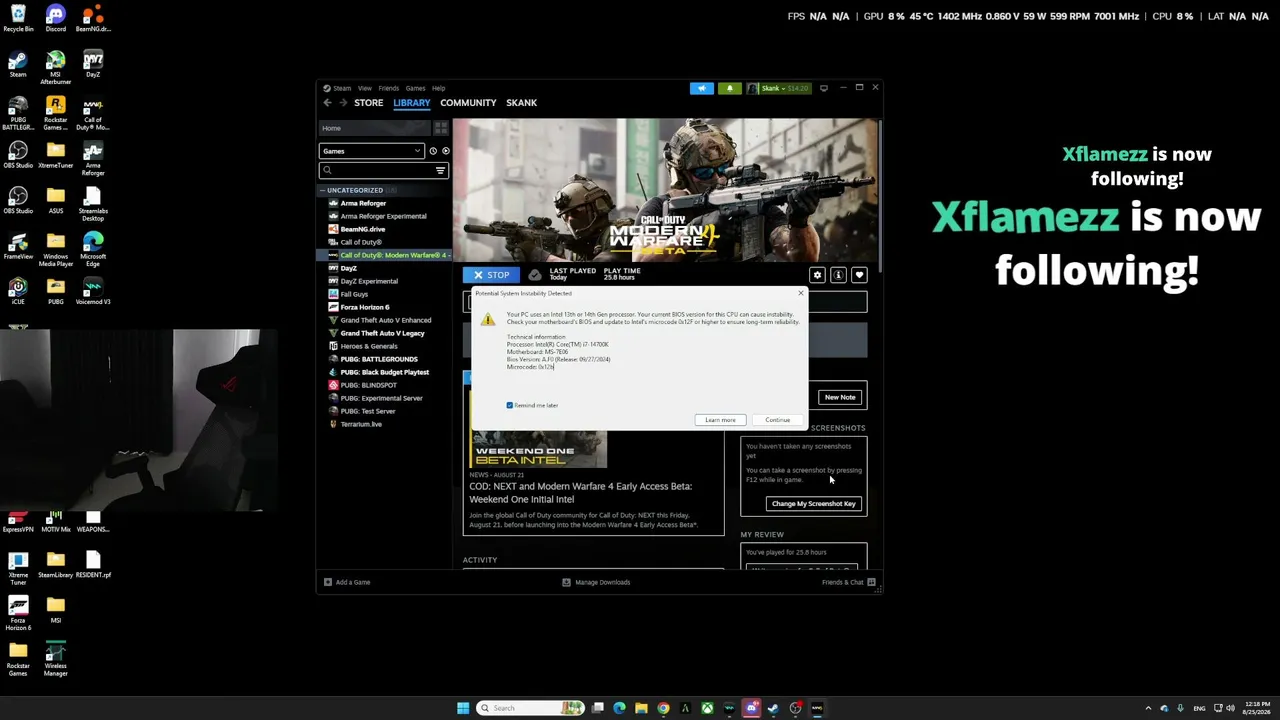Click the Windows taskbar Search box
Image resolution: width=1280 pixels, height=720 pixels.
[x=530, y=708]
